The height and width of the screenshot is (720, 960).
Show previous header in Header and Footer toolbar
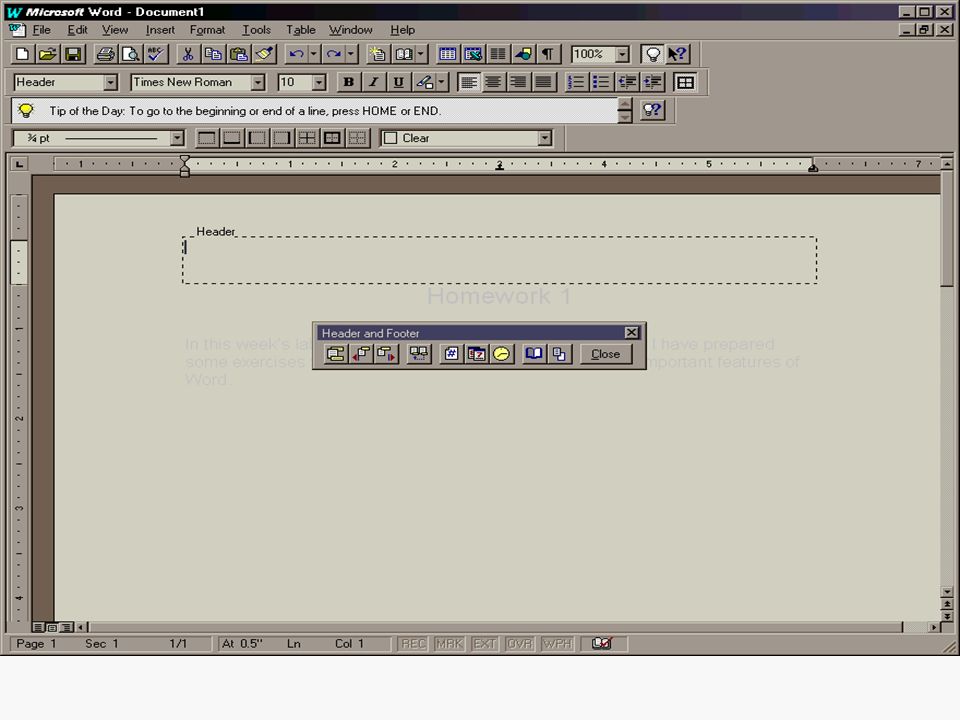point(361,354)
